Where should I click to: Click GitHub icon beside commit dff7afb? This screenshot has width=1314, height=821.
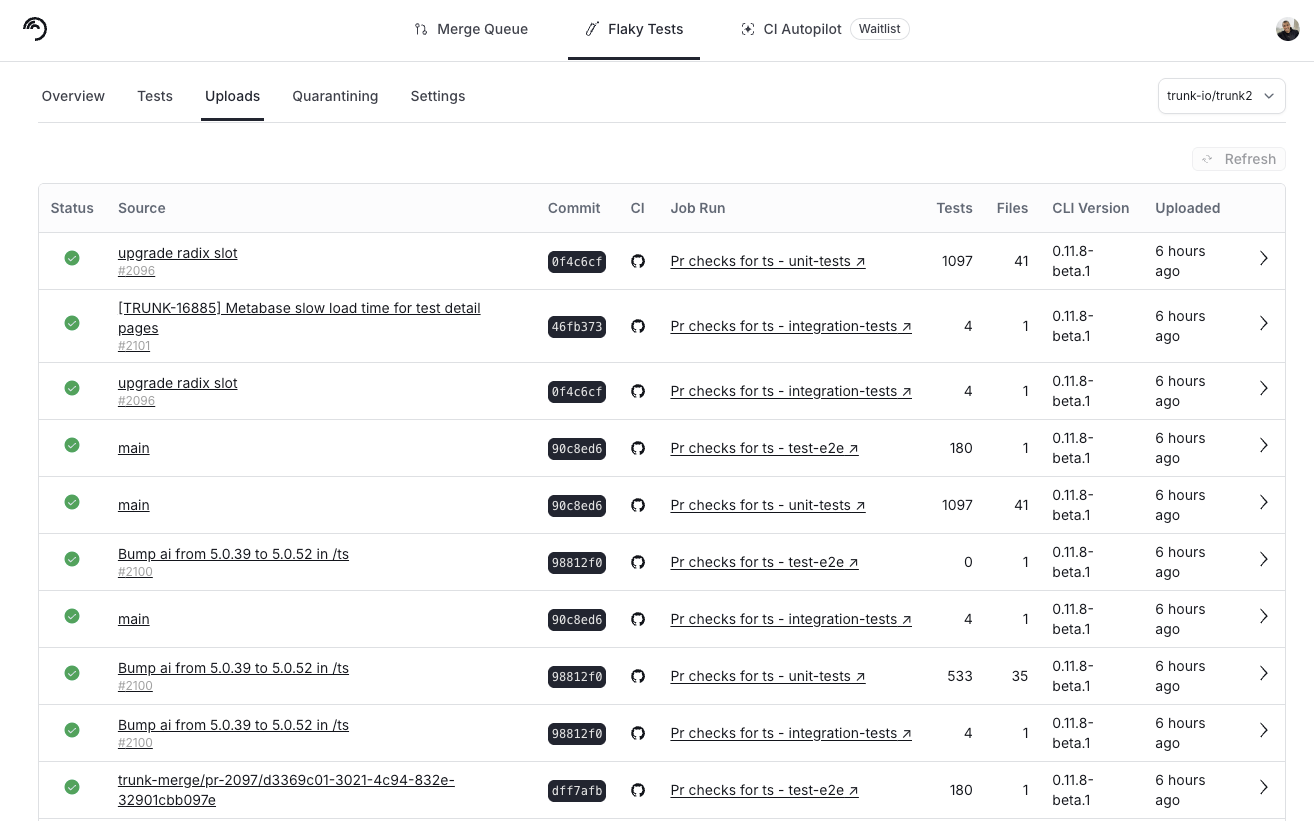(x=638, y=791)
